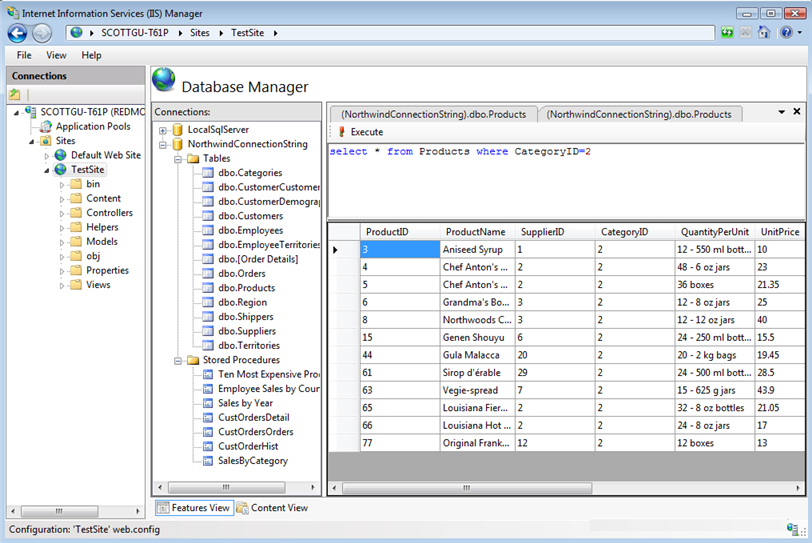The width and height of the screenshot is (812, 543).
Task: Collapse the TestSite tree node
Action: (x=47, y=170)
